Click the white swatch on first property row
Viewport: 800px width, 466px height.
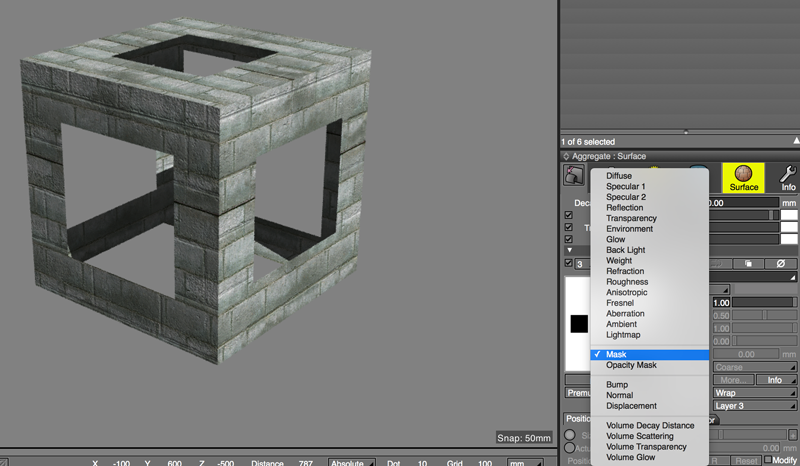coord(789,215)
